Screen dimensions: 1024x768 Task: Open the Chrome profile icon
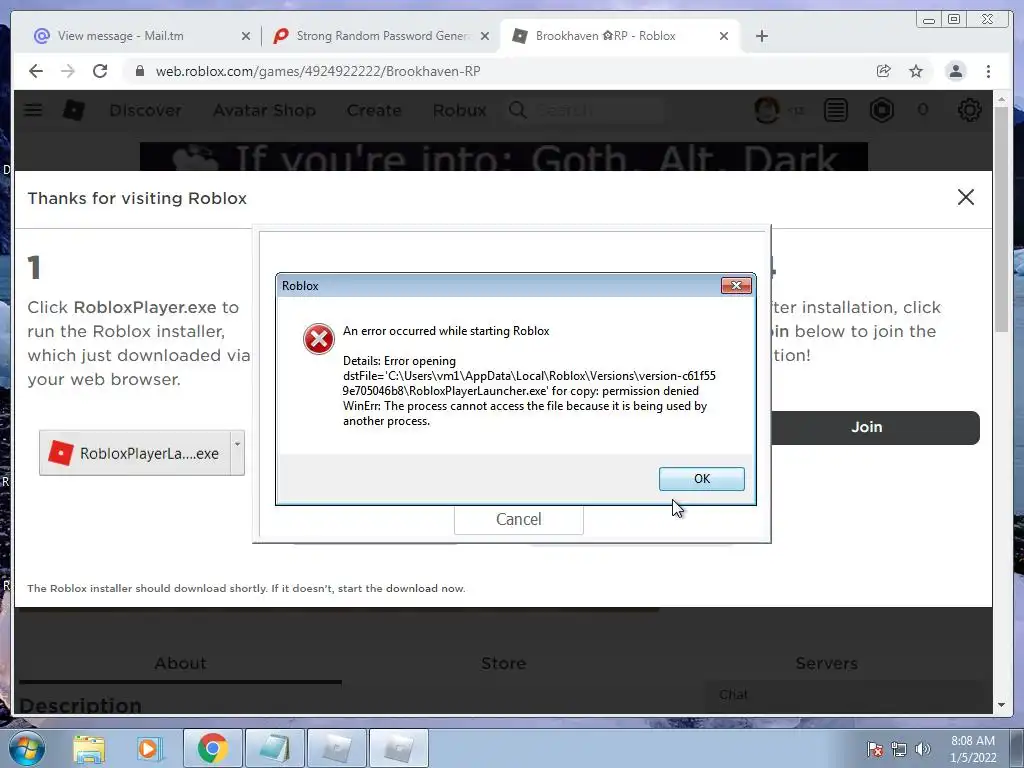tap(955, 71)
